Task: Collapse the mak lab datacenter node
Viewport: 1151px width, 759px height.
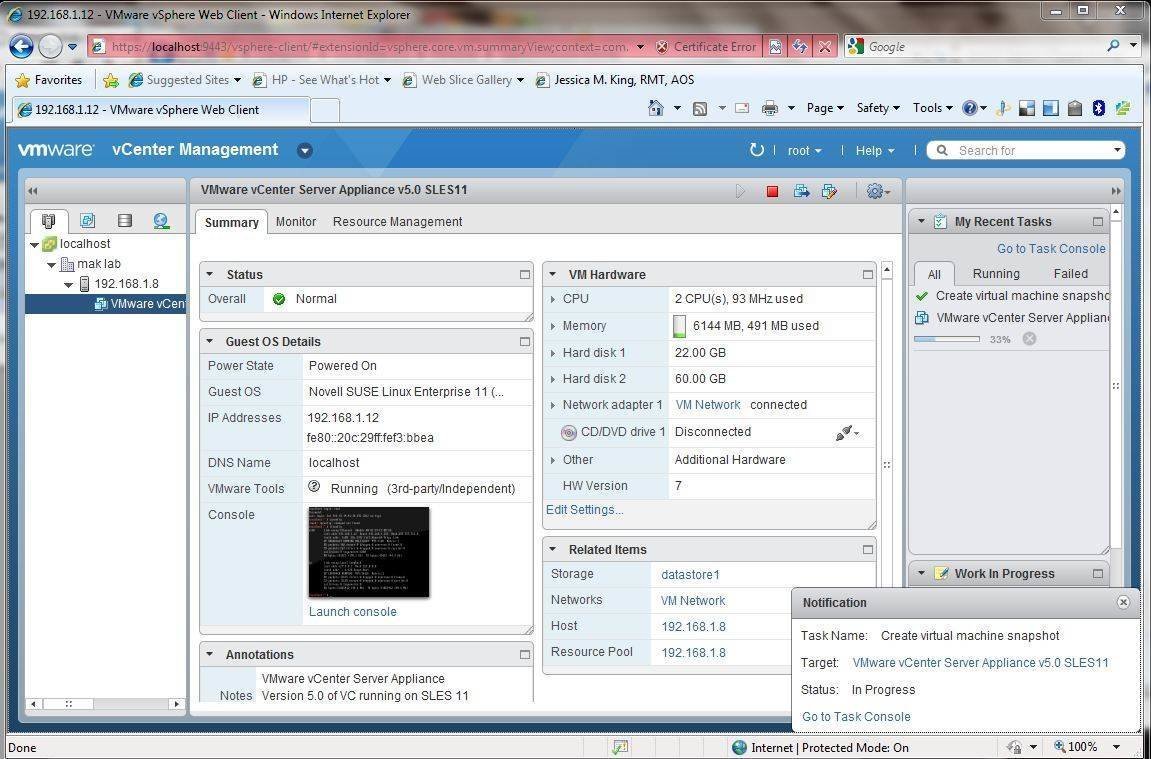Action: pyautogui.click(x=51, y=264)
